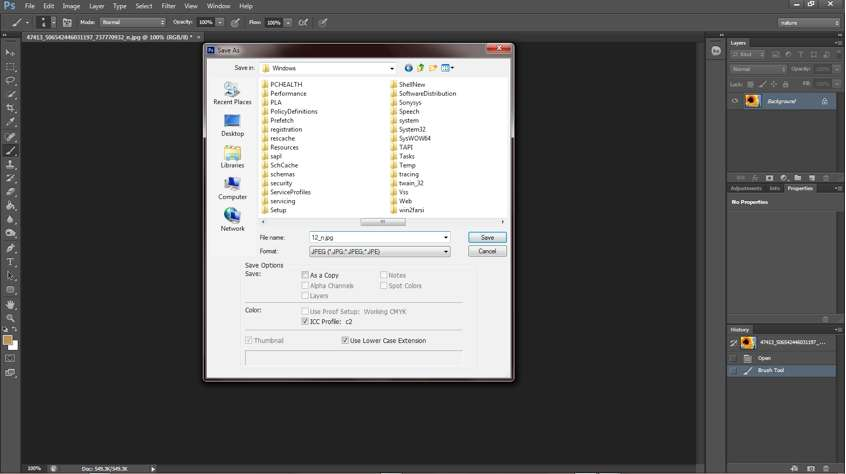Create a new folder in Save As dialog
This screenshot has width=846, height=474.
pos(433,68)
